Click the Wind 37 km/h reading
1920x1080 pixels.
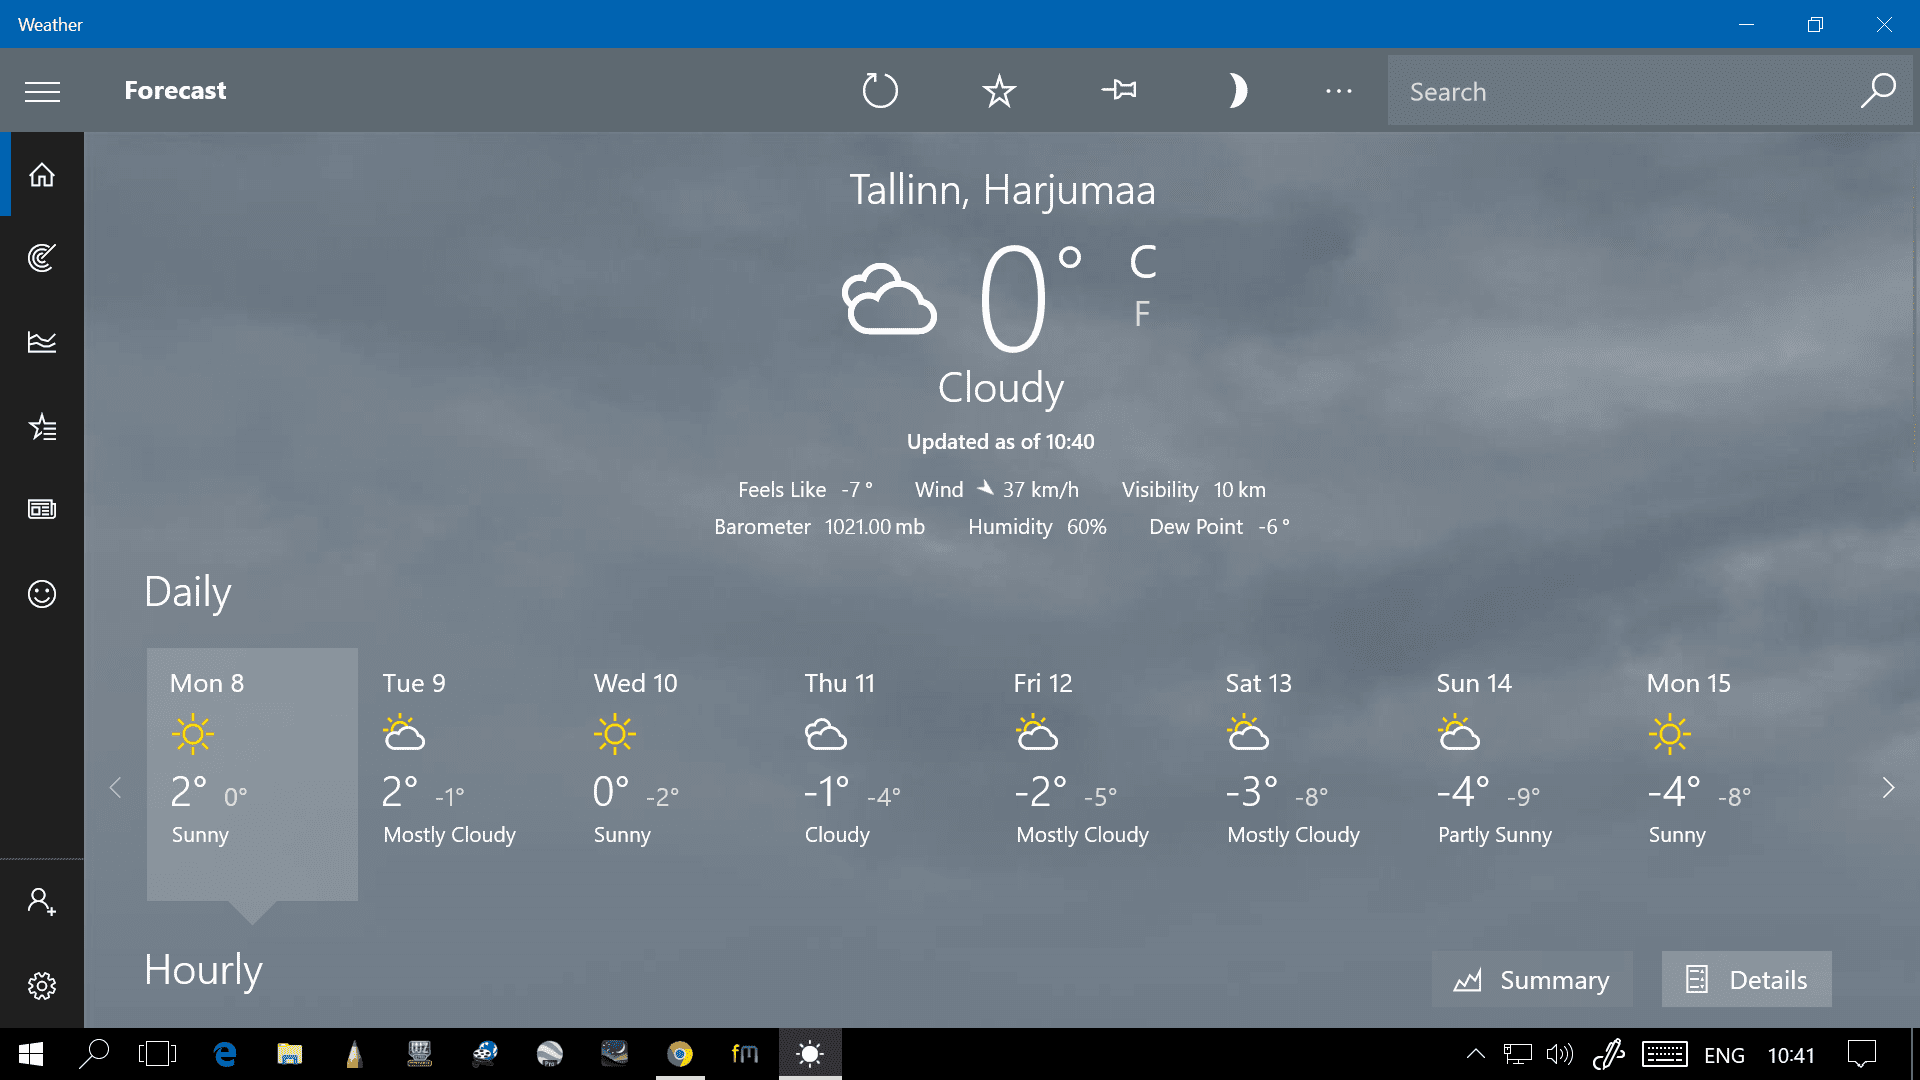pyautogui.click(x=997, y=490)
